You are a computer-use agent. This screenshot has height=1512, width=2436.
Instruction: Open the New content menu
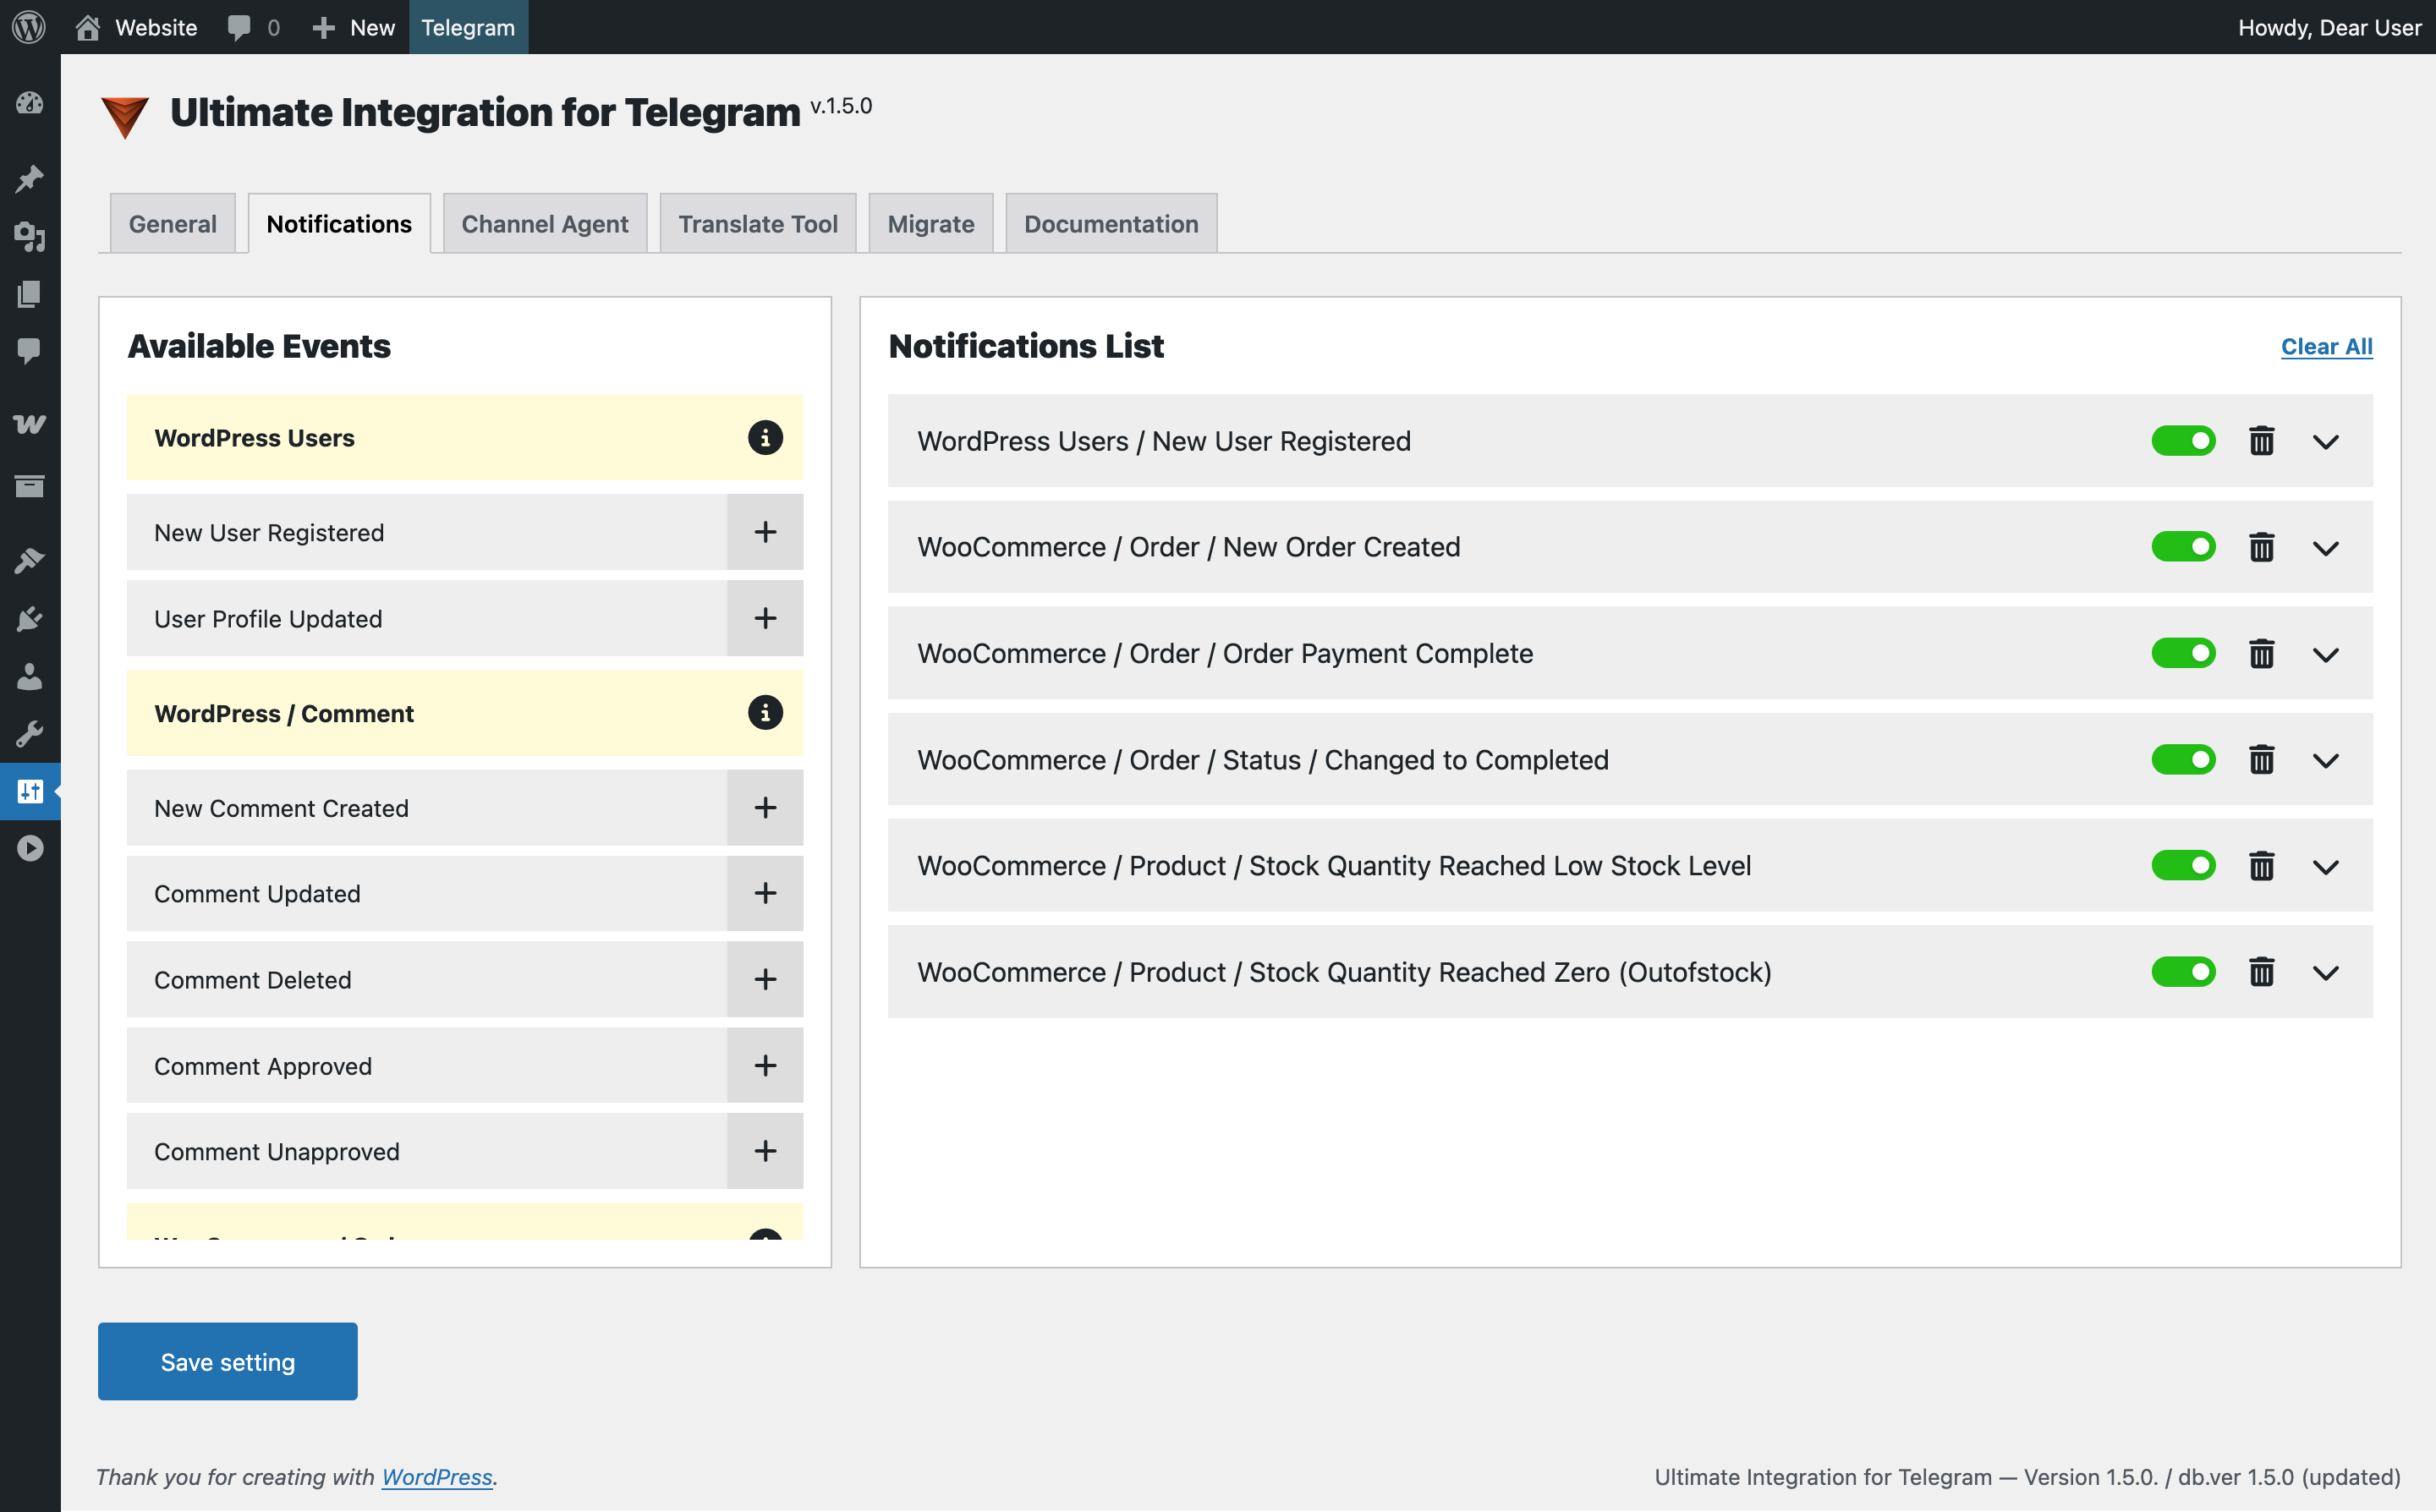click(354, 27)
